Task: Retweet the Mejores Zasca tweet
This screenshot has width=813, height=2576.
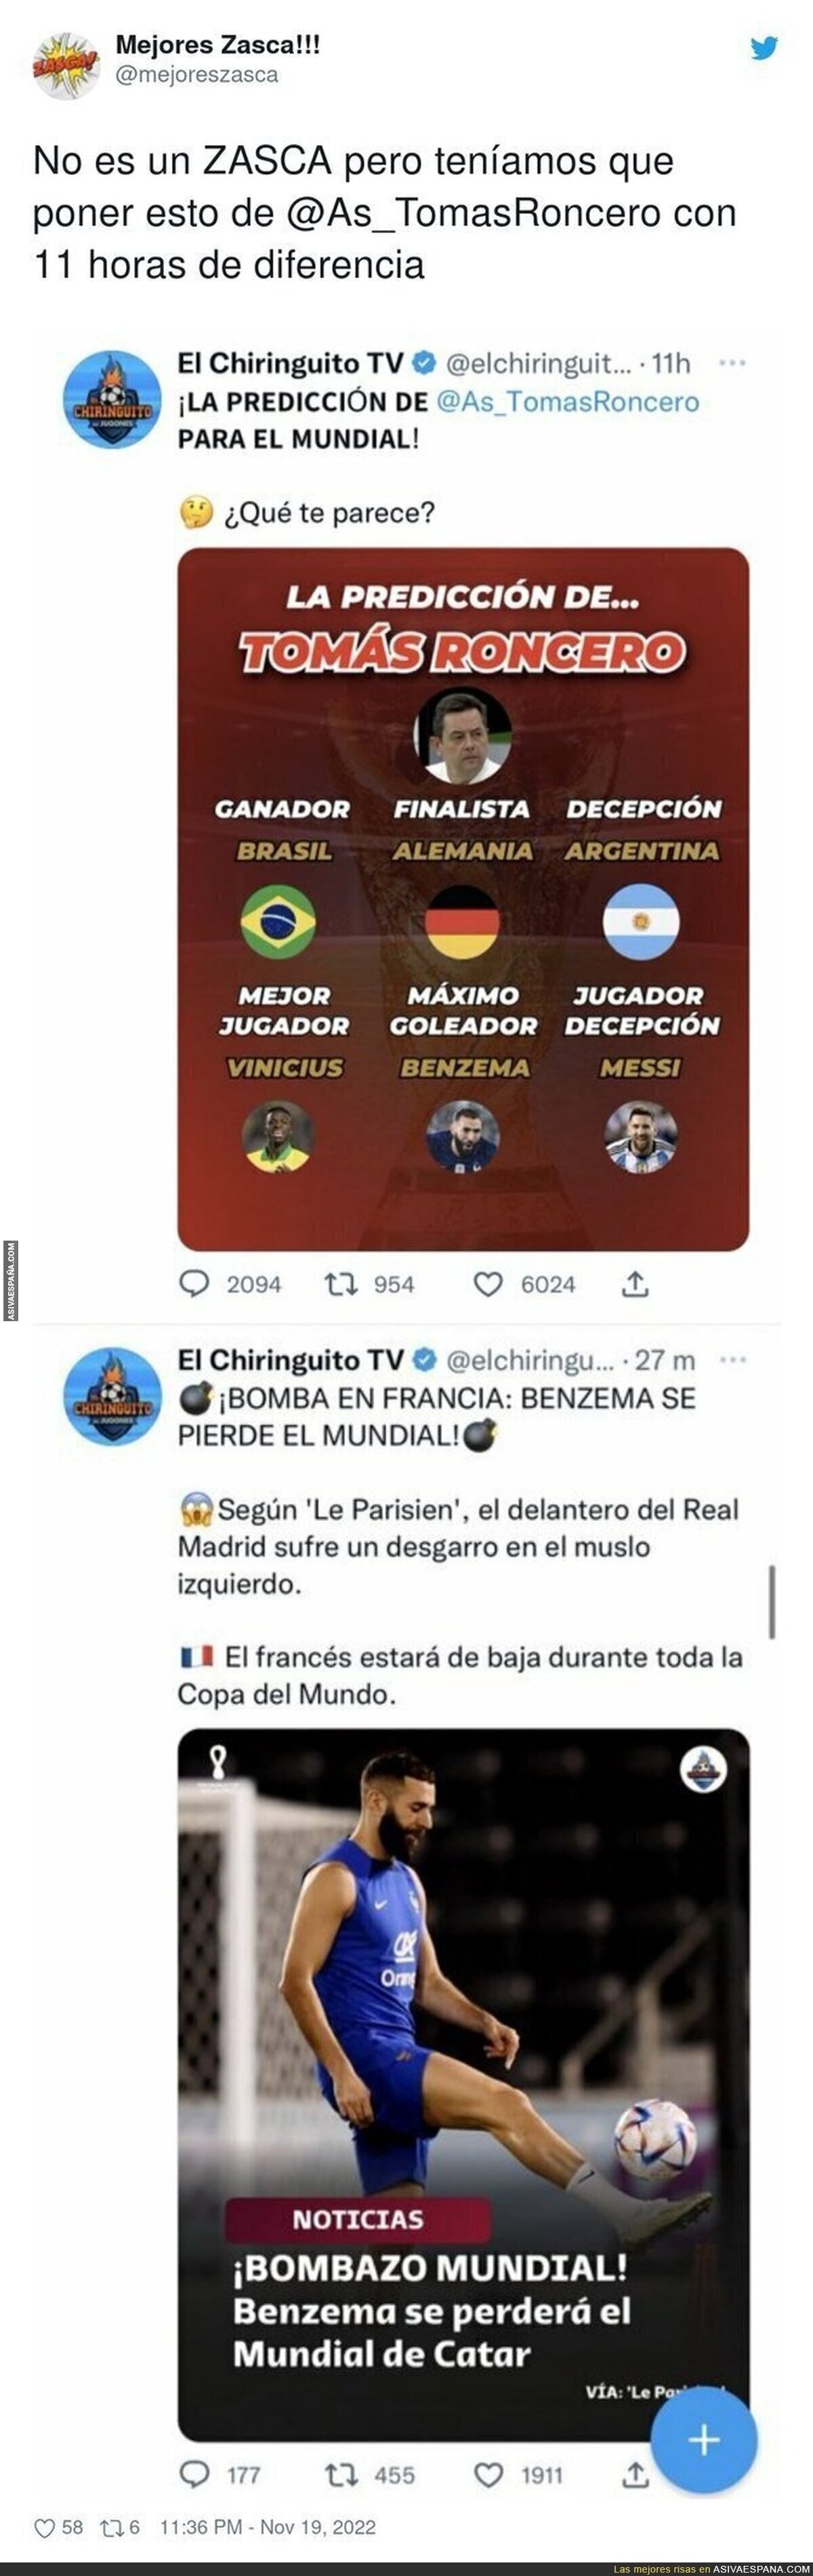Action: (111, 2528)
